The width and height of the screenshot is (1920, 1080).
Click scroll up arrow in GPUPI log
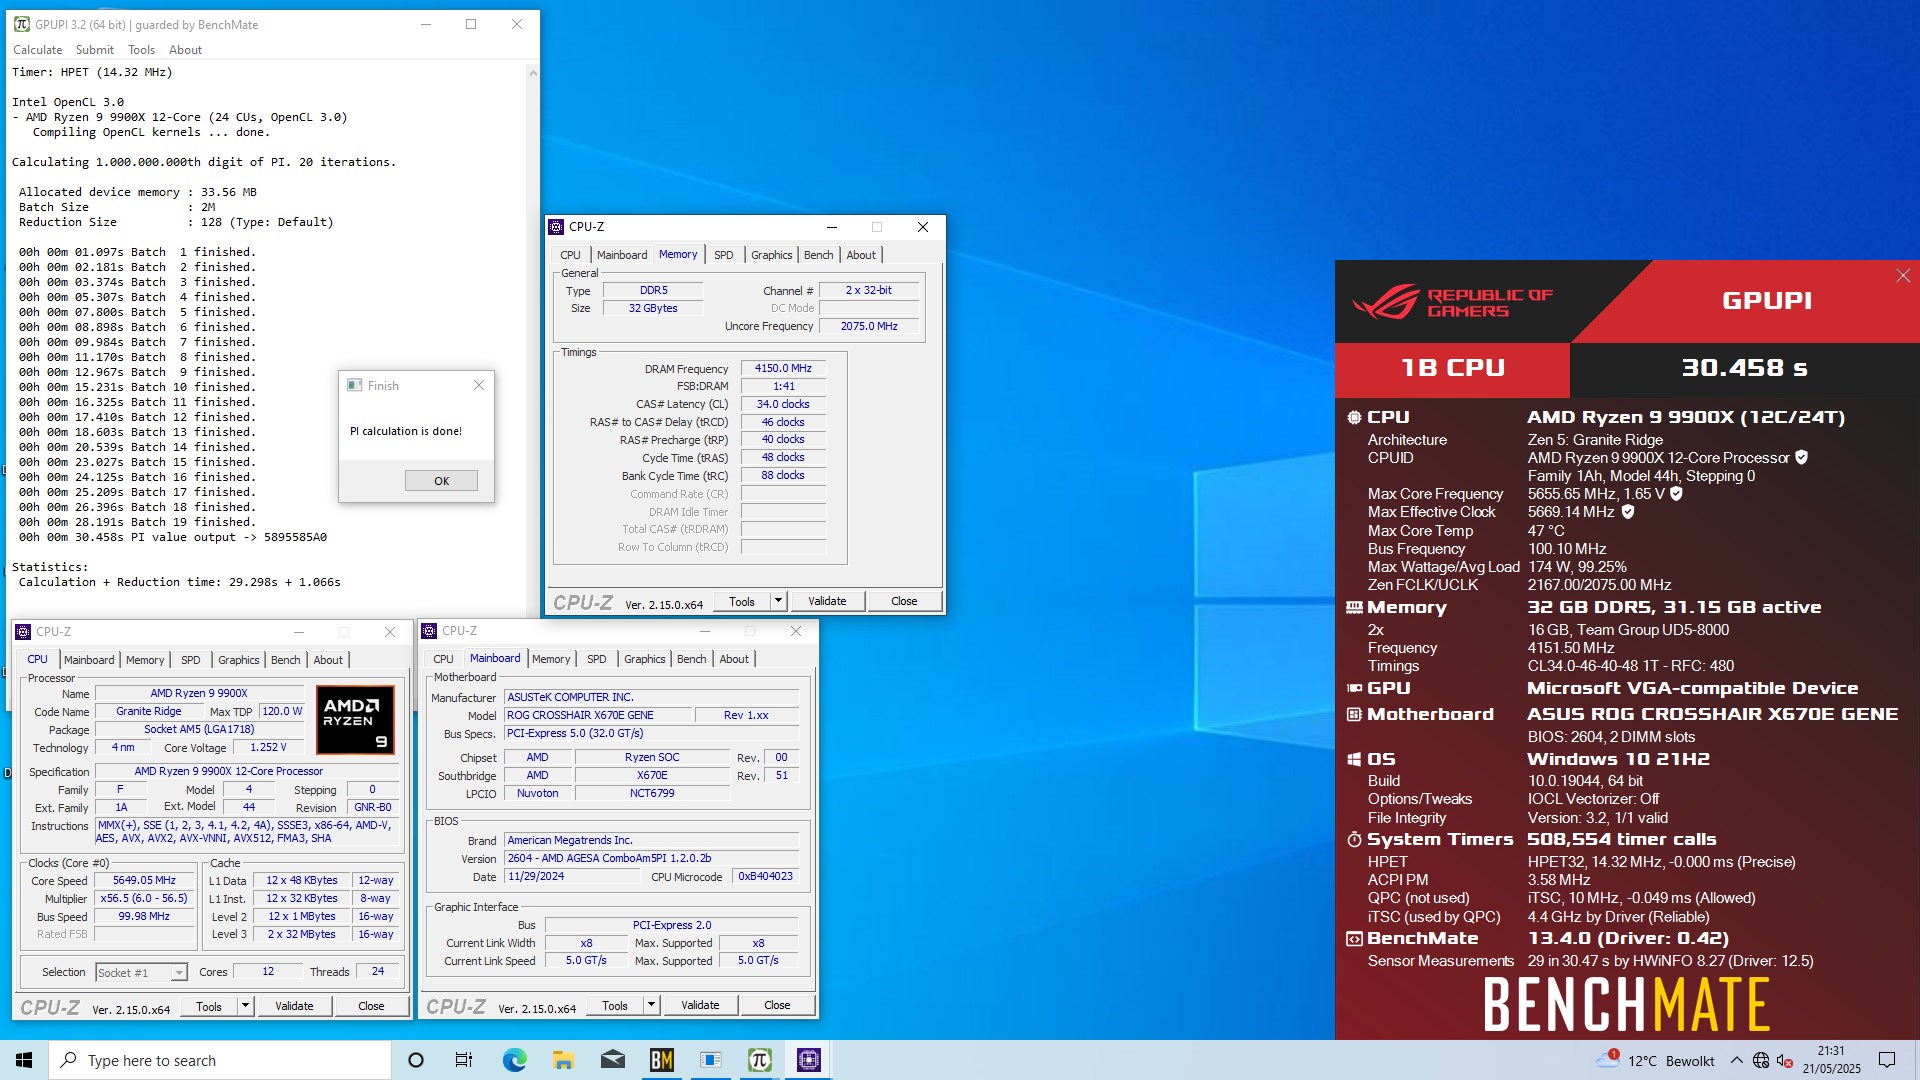(x=533, y=73)
